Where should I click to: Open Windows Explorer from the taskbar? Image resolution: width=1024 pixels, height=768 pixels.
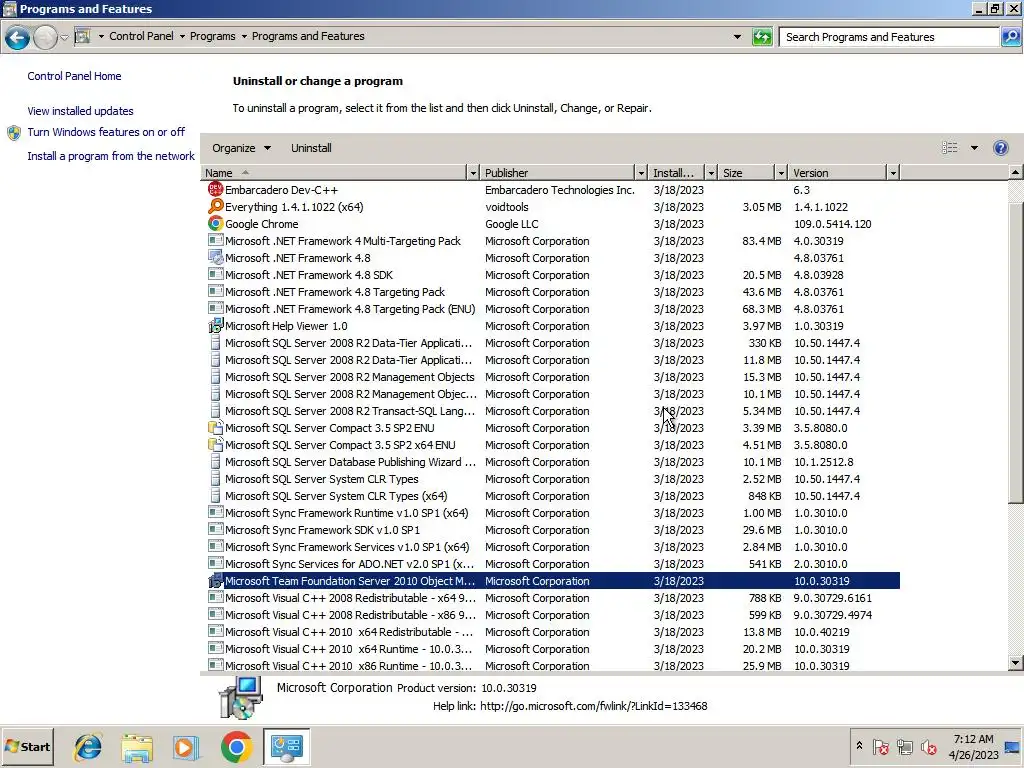click(137, 746)
